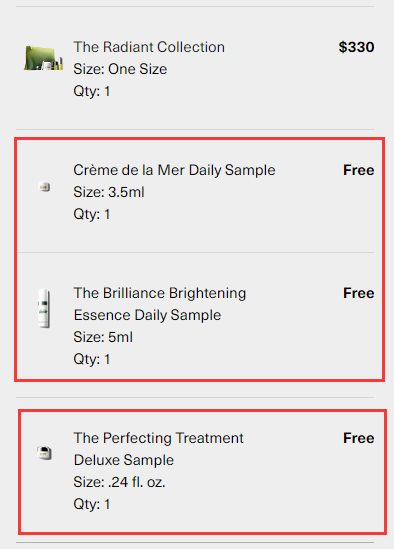The height and width of the screenshot is (549, 394).
Task: Select the Brilliance Brightening Essence bottle image
Action: 44,308
